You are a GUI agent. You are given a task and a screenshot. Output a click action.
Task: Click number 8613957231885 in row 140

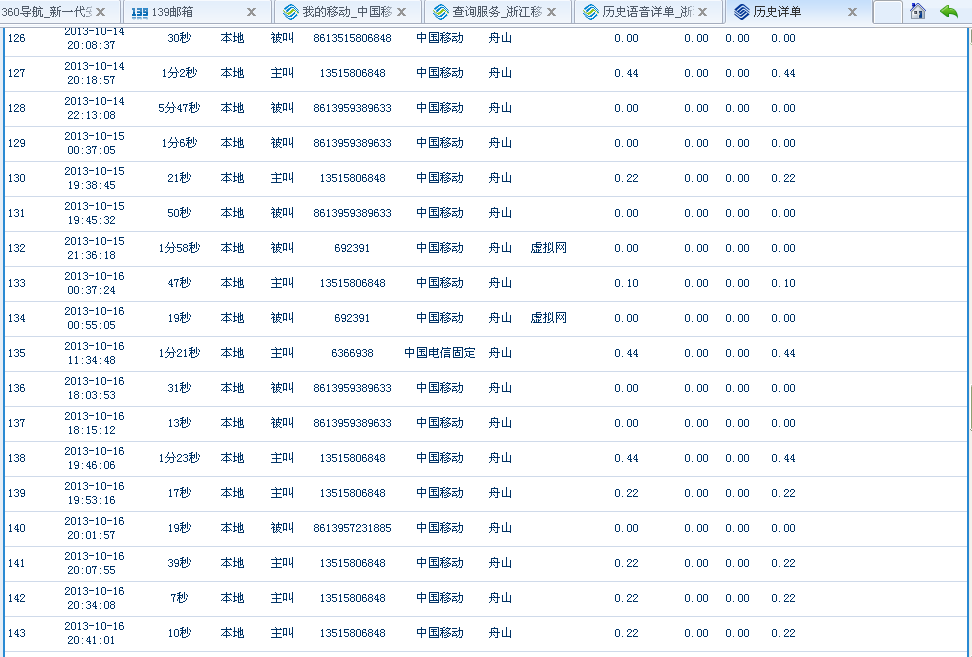[352, 528]
